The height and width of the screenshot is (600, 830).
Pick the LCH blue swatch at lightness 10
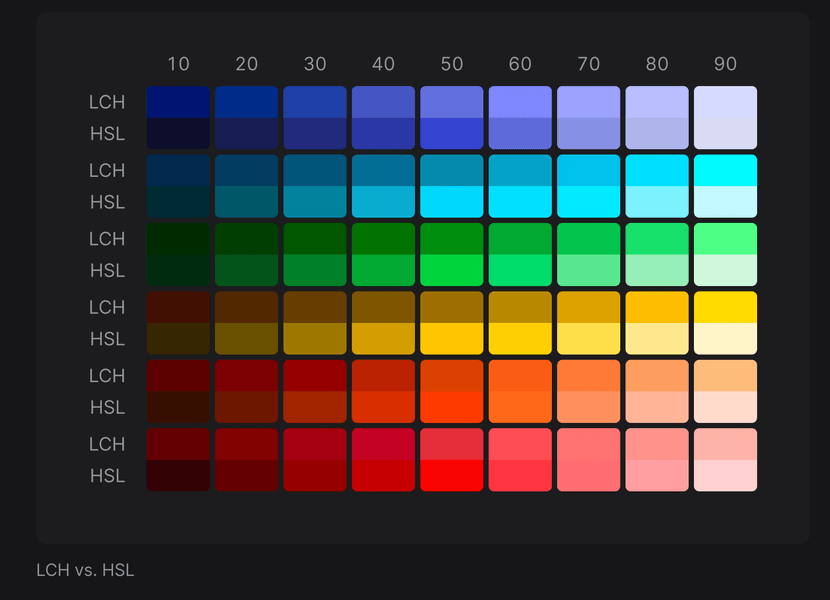178,102
